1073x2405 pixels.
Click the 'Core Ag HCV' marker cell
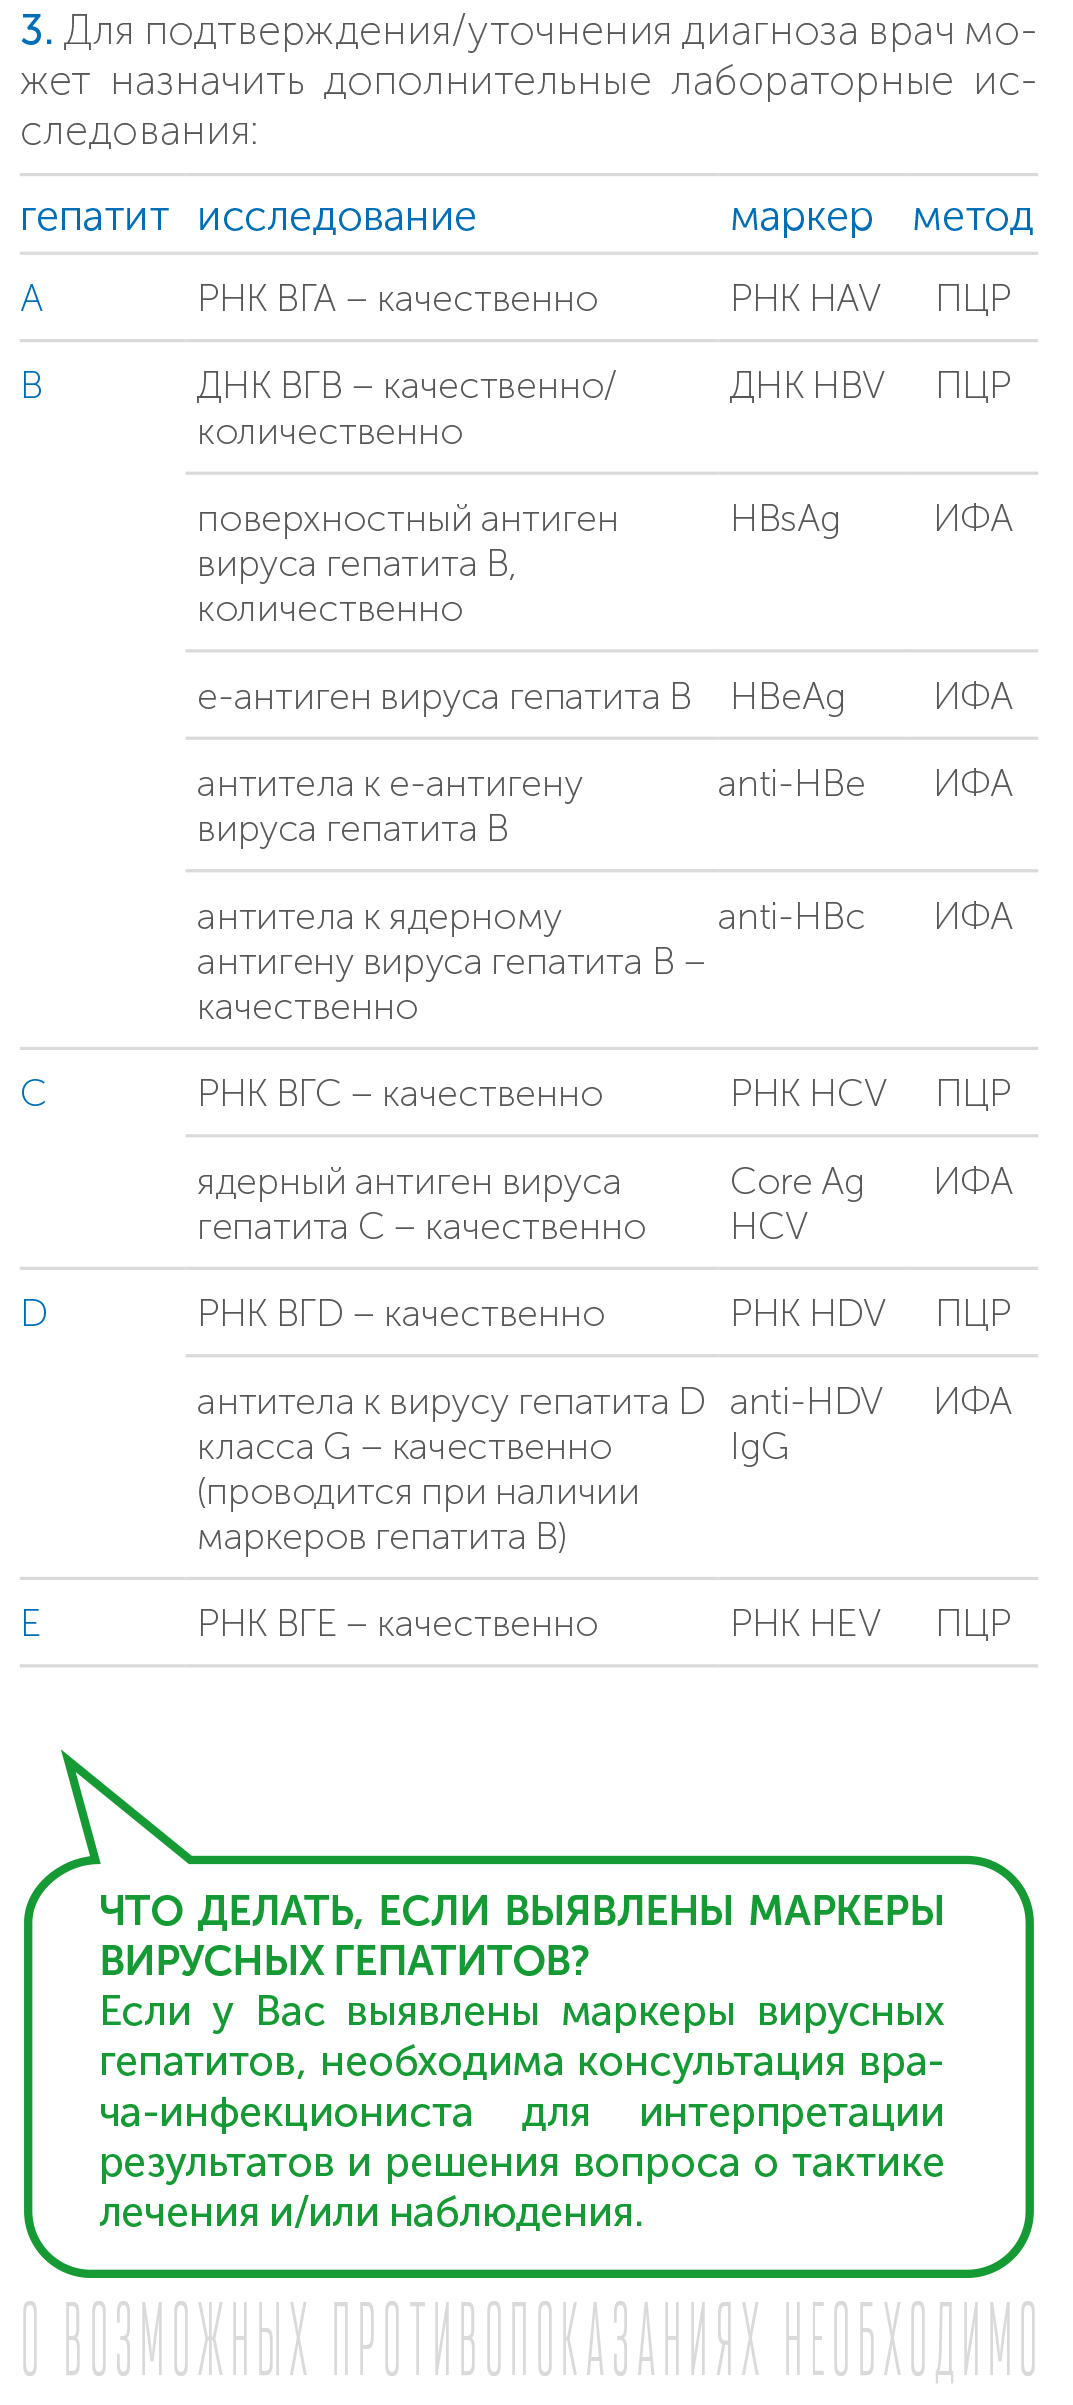tap(797, 1204)
